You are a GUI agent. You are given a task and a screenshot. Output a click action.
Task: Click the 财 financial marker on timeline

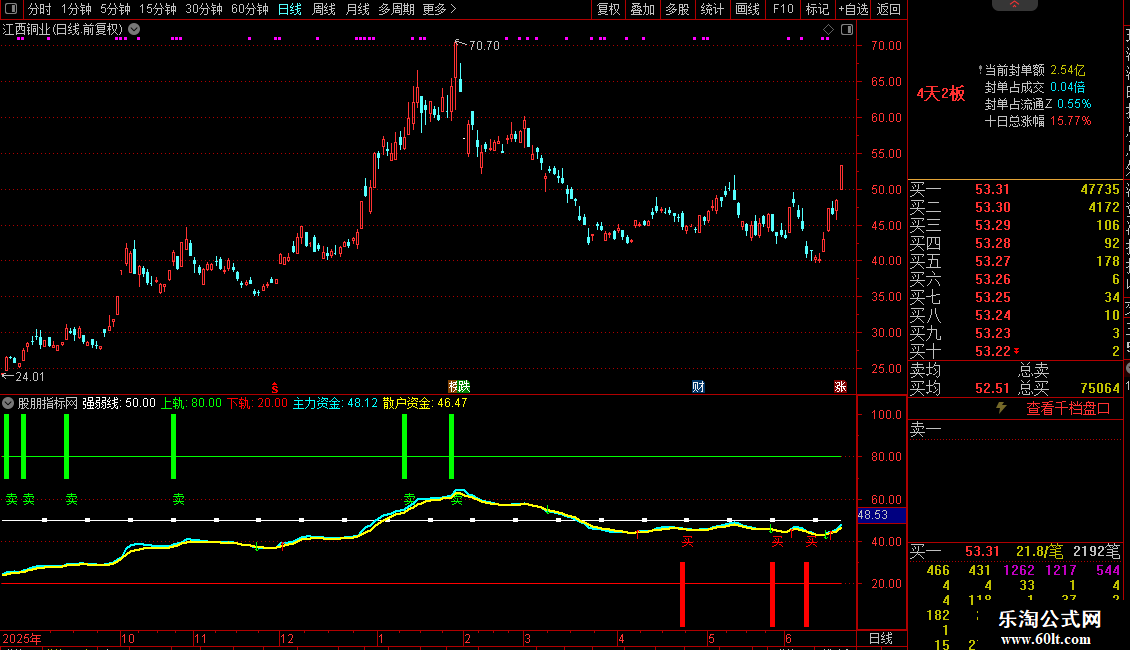coord(698,387)
